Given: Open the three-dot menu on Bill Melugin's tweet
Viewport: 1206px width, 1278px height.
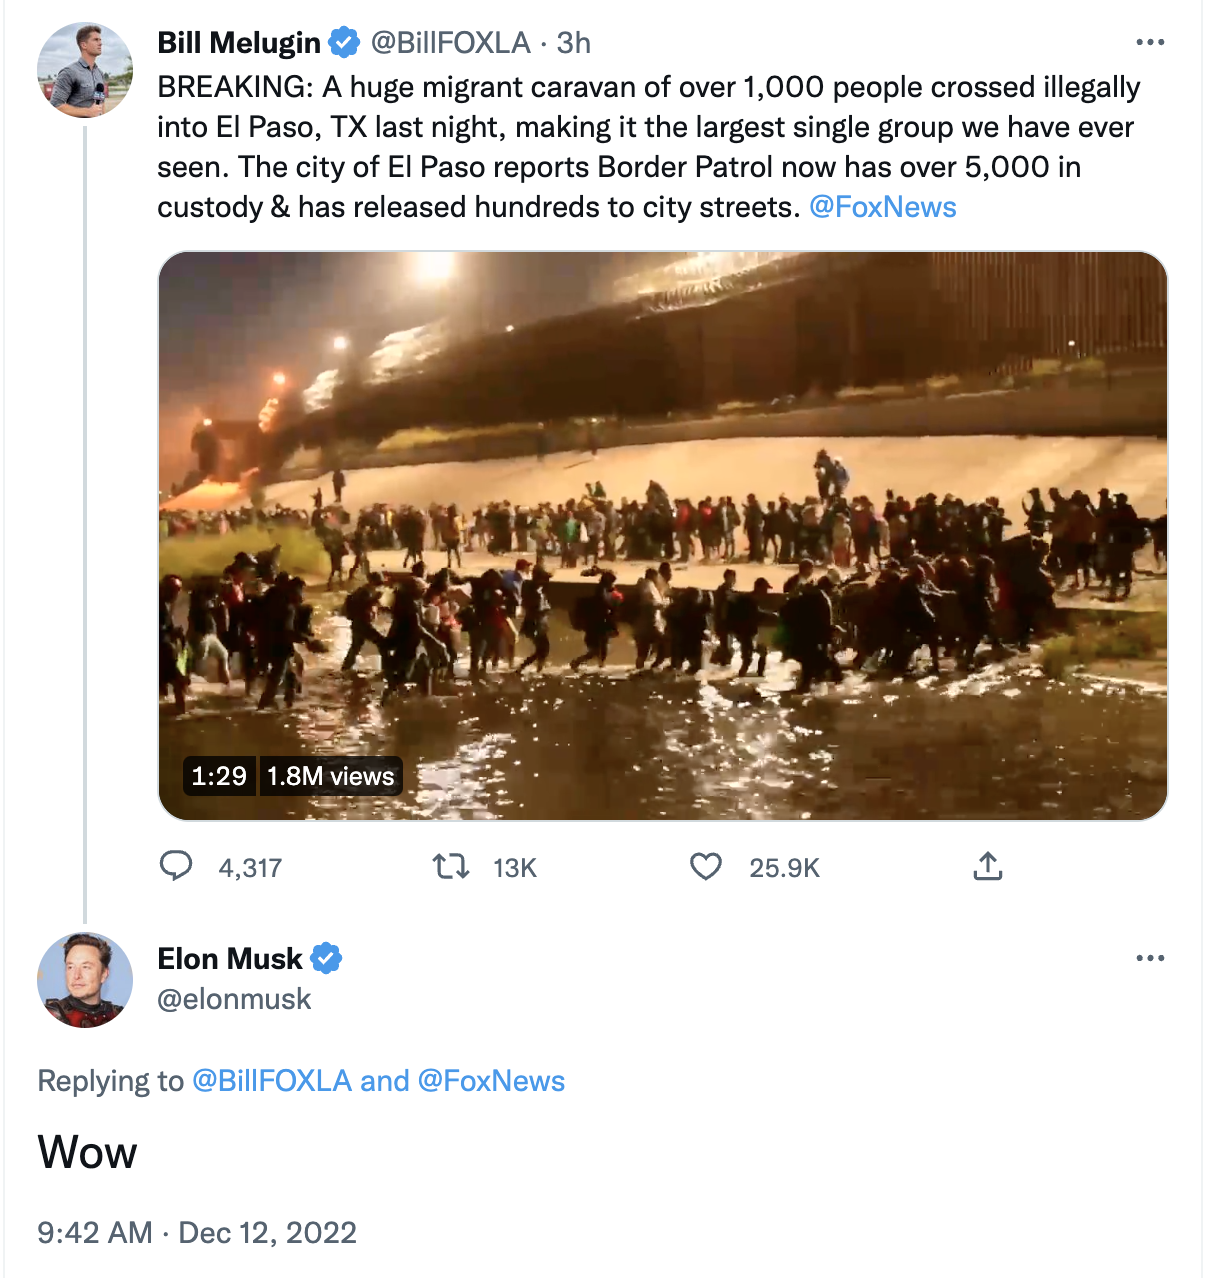Looking at the screenshot, I should (1150, 42).
